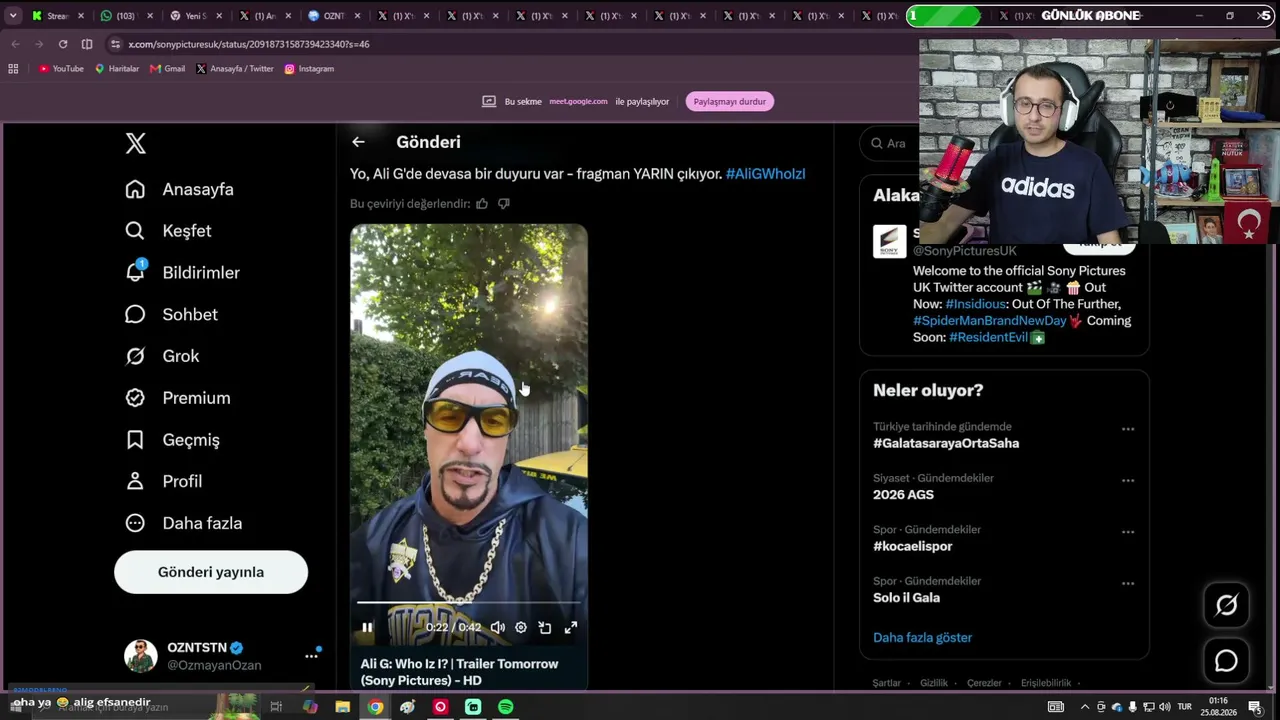Open YouTube bookmark

click(x=61, y=69)
